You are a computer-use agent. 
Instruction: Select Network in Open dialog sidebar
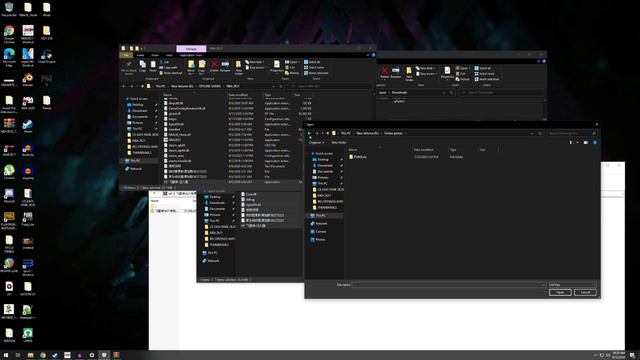coord(321,224)
